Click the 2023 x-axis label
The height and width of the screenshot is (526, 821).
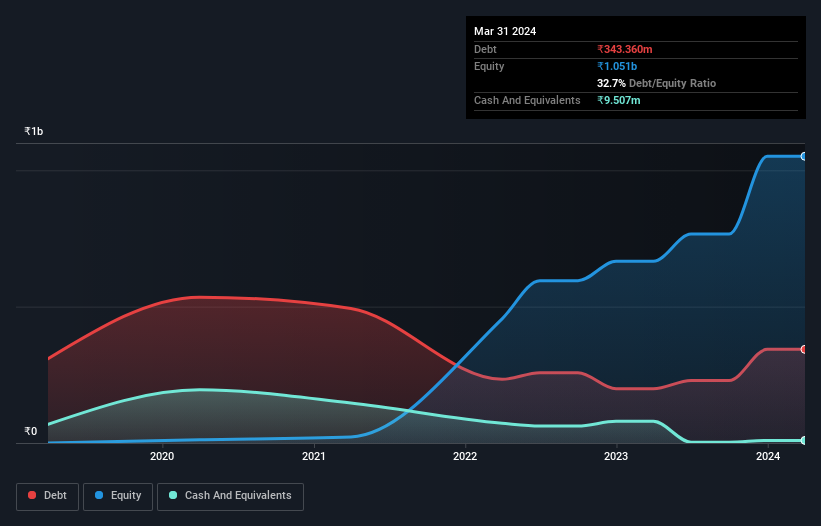tap(616, 456)
